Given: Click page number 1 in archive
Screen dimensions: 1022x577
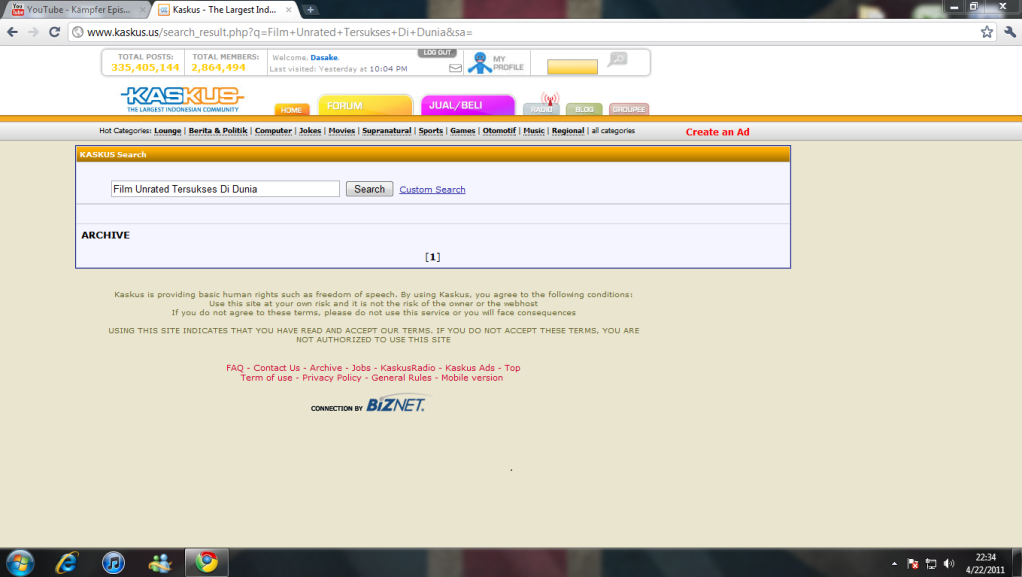Looking at the screenshot, I should coord(433,257).
